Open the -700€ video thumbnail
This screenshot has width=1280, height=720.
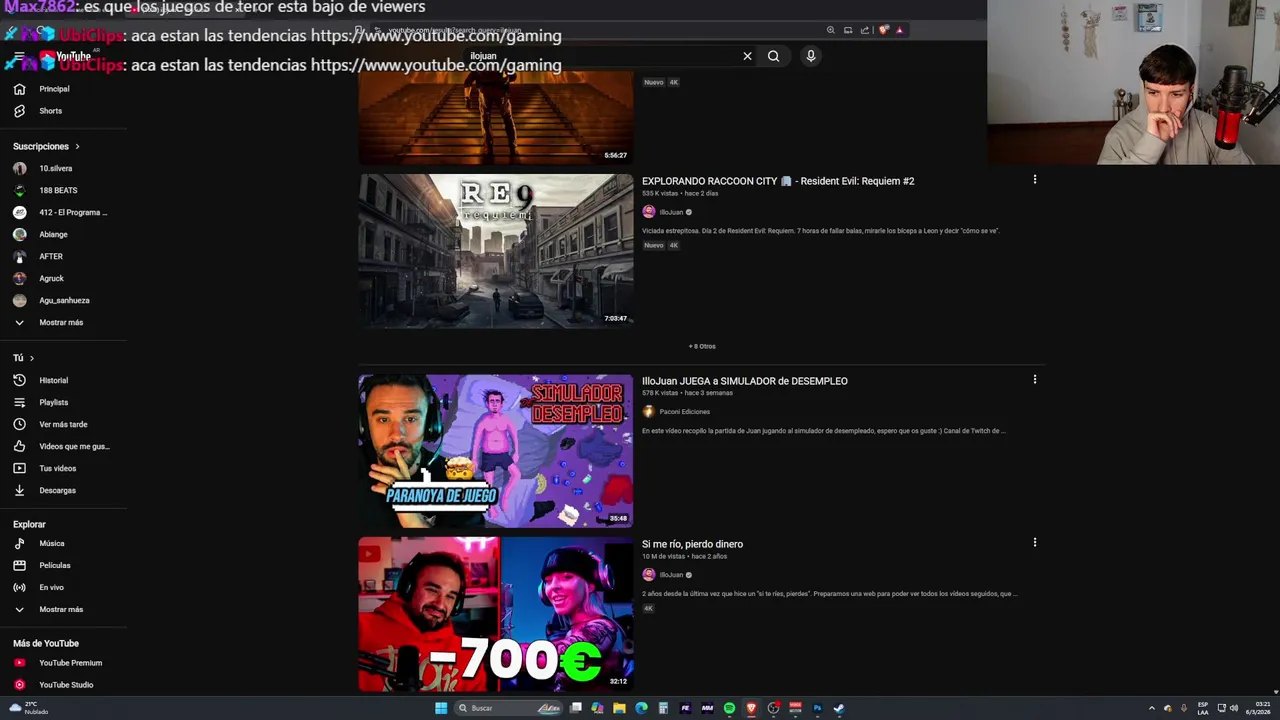tap(496, 614)
